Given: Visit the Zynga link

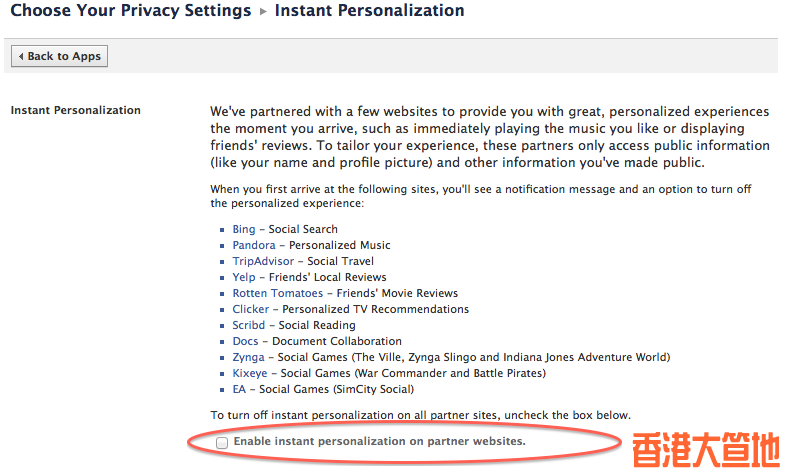Looking at the screenshot, I should click(248, 357).
